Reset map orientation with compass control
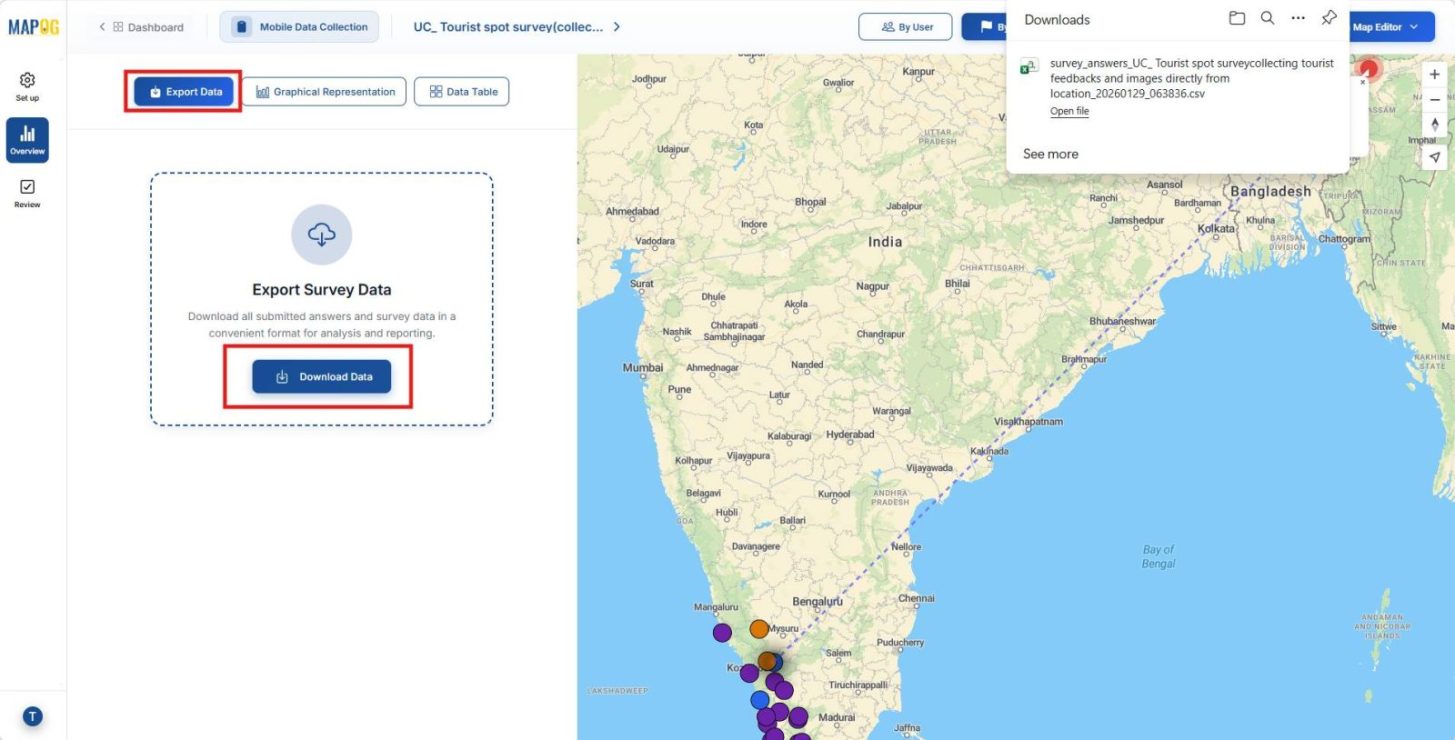This screenshot has width=1455, height=740. click(1434, 123)
